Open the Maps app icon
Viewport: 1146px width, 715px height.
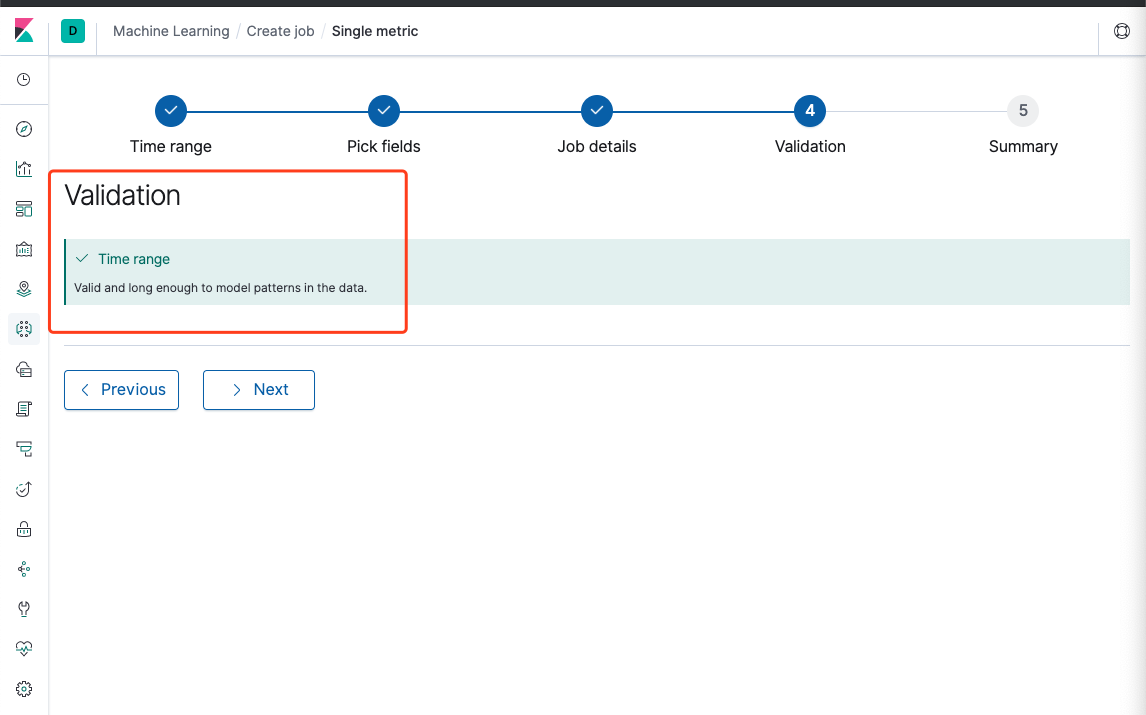[24, 288]
